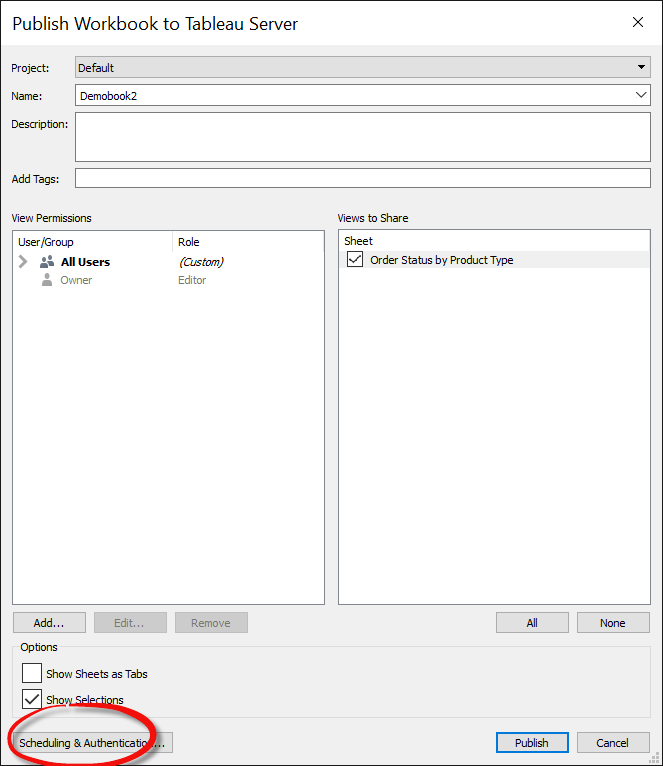Uncheck Order Status by Product Type sheet

(x=355, y=259)
